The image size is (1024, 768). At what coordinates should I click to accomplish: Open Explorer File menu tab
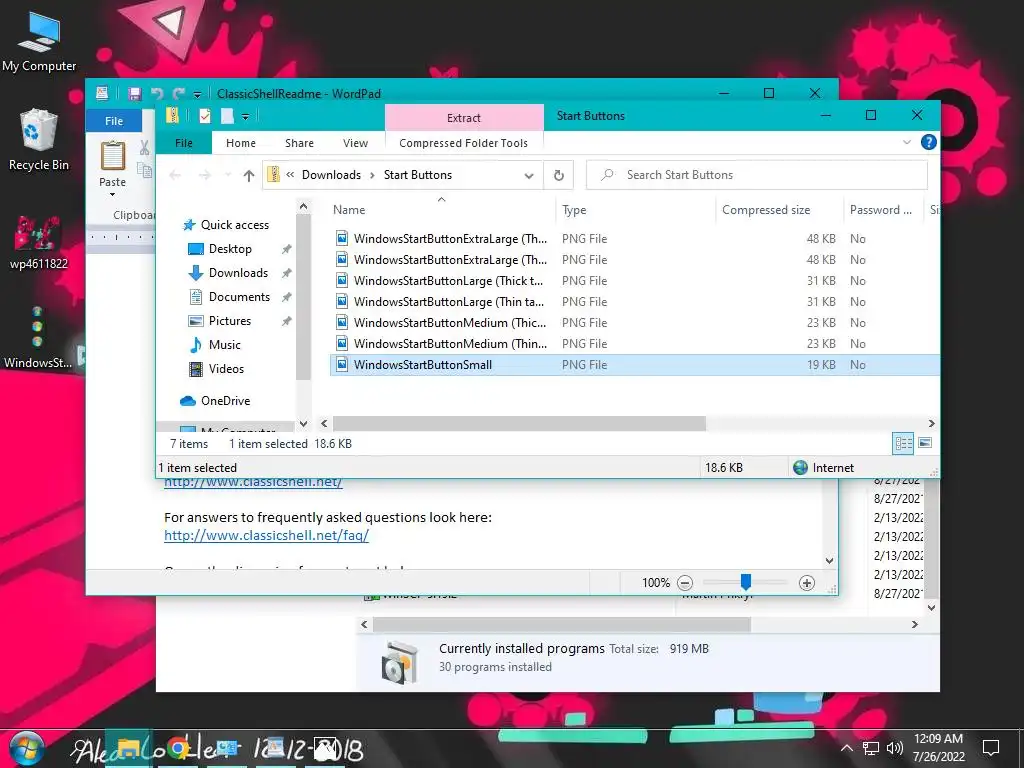click(x=184, y=143)
